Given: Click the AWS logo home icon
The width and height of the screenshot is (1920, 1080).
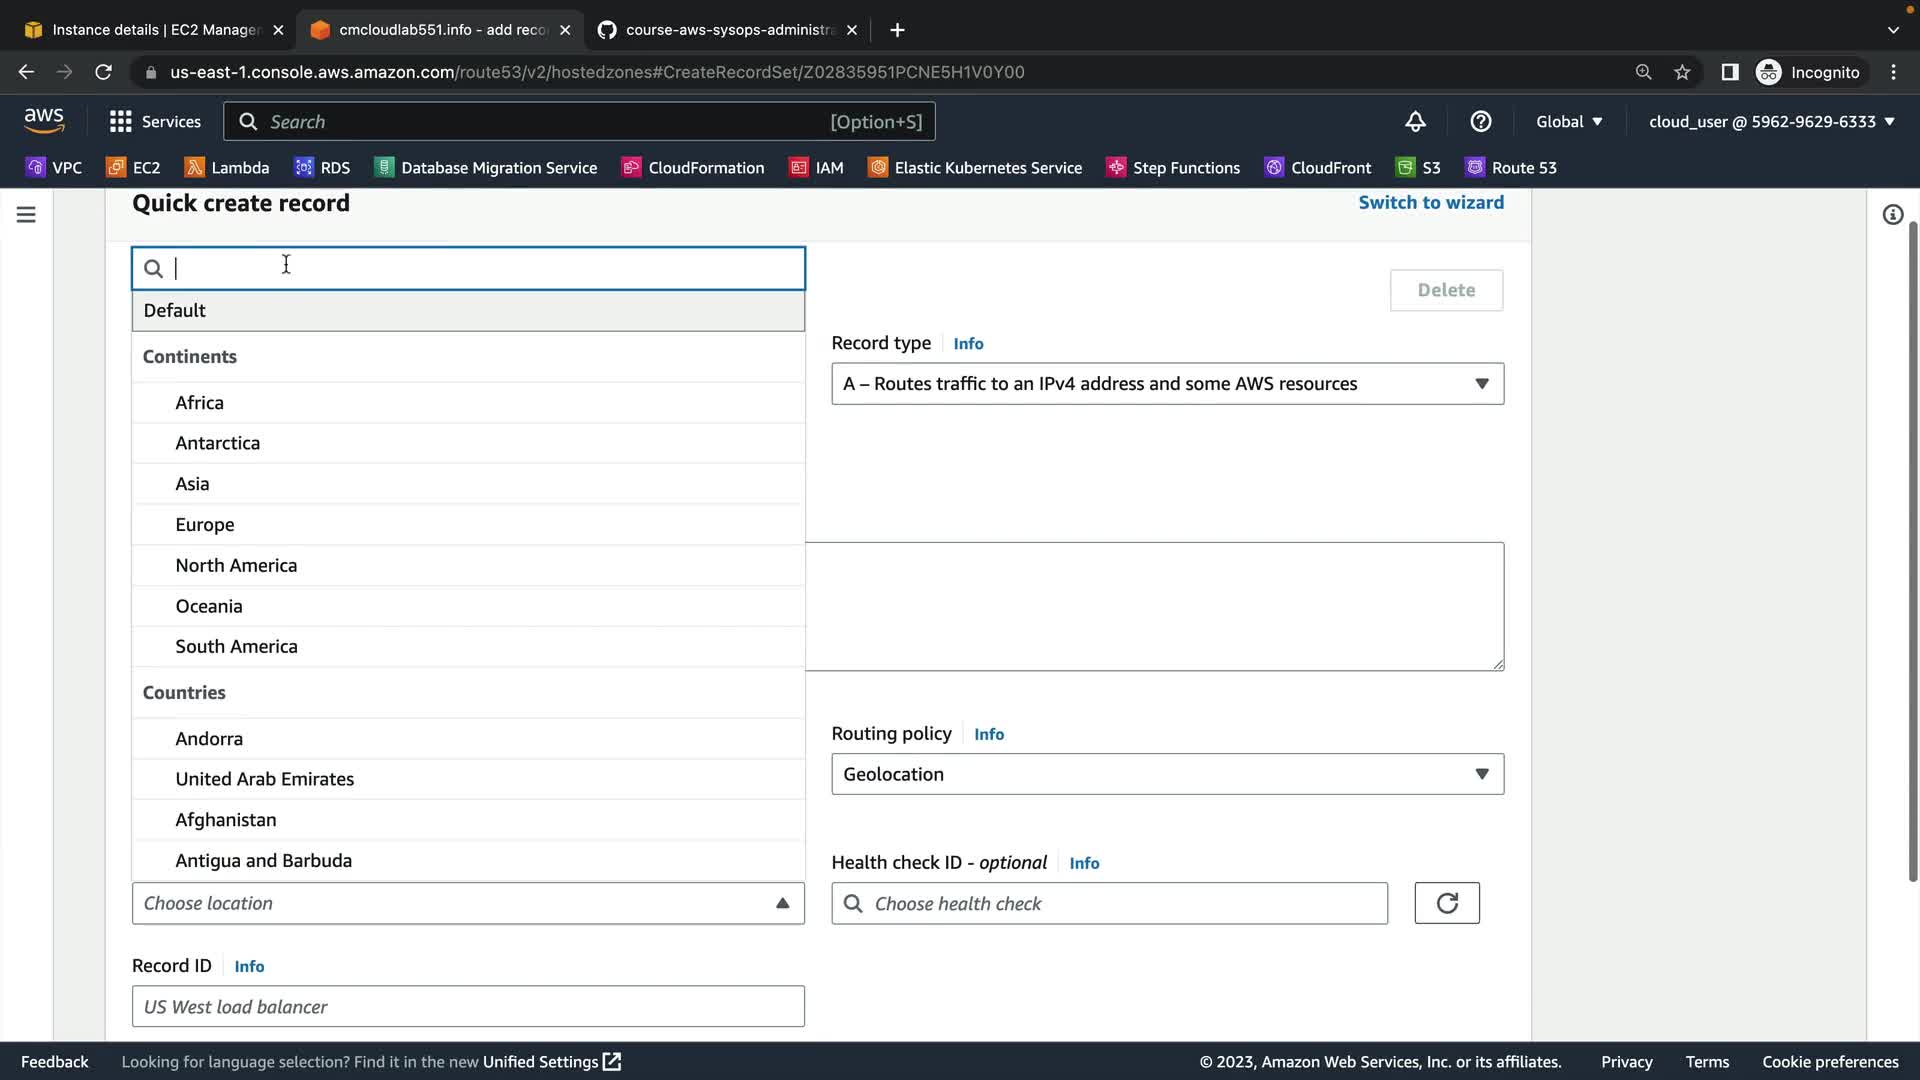Looking at the screenshot, I should click(x=44, y=121).
